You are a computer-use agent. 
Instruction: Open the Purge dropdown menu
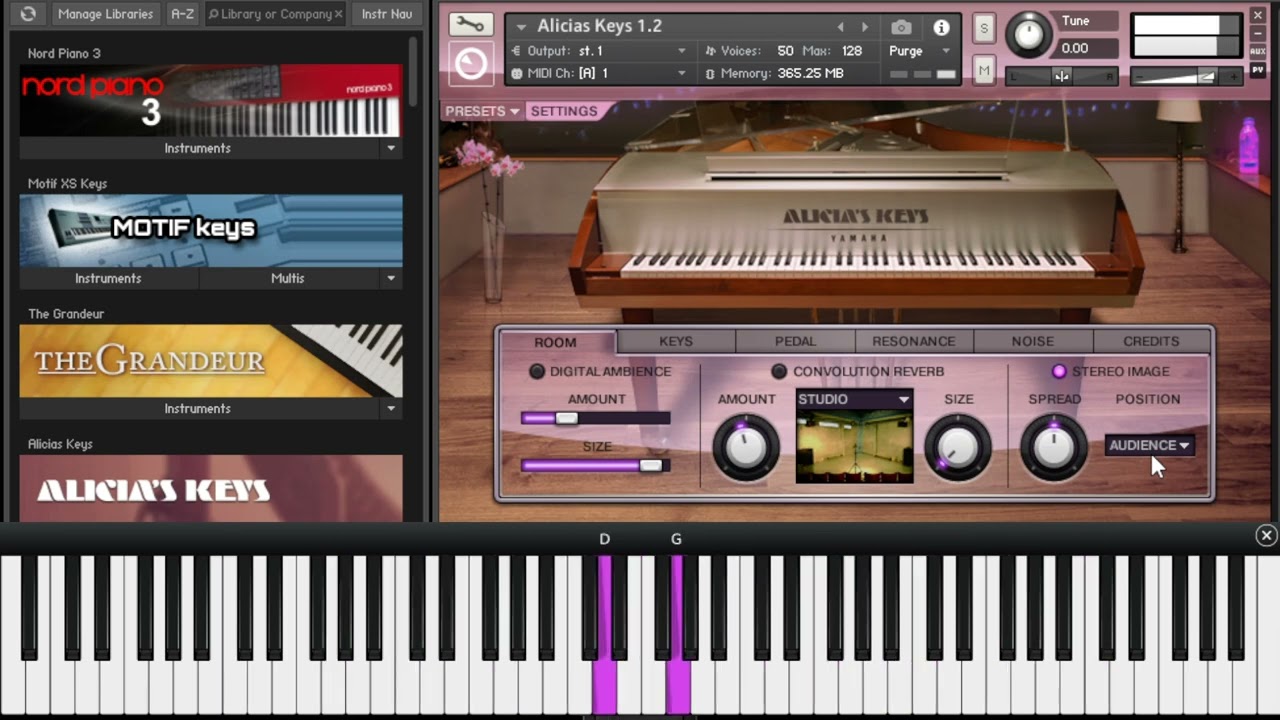(920, 51)
